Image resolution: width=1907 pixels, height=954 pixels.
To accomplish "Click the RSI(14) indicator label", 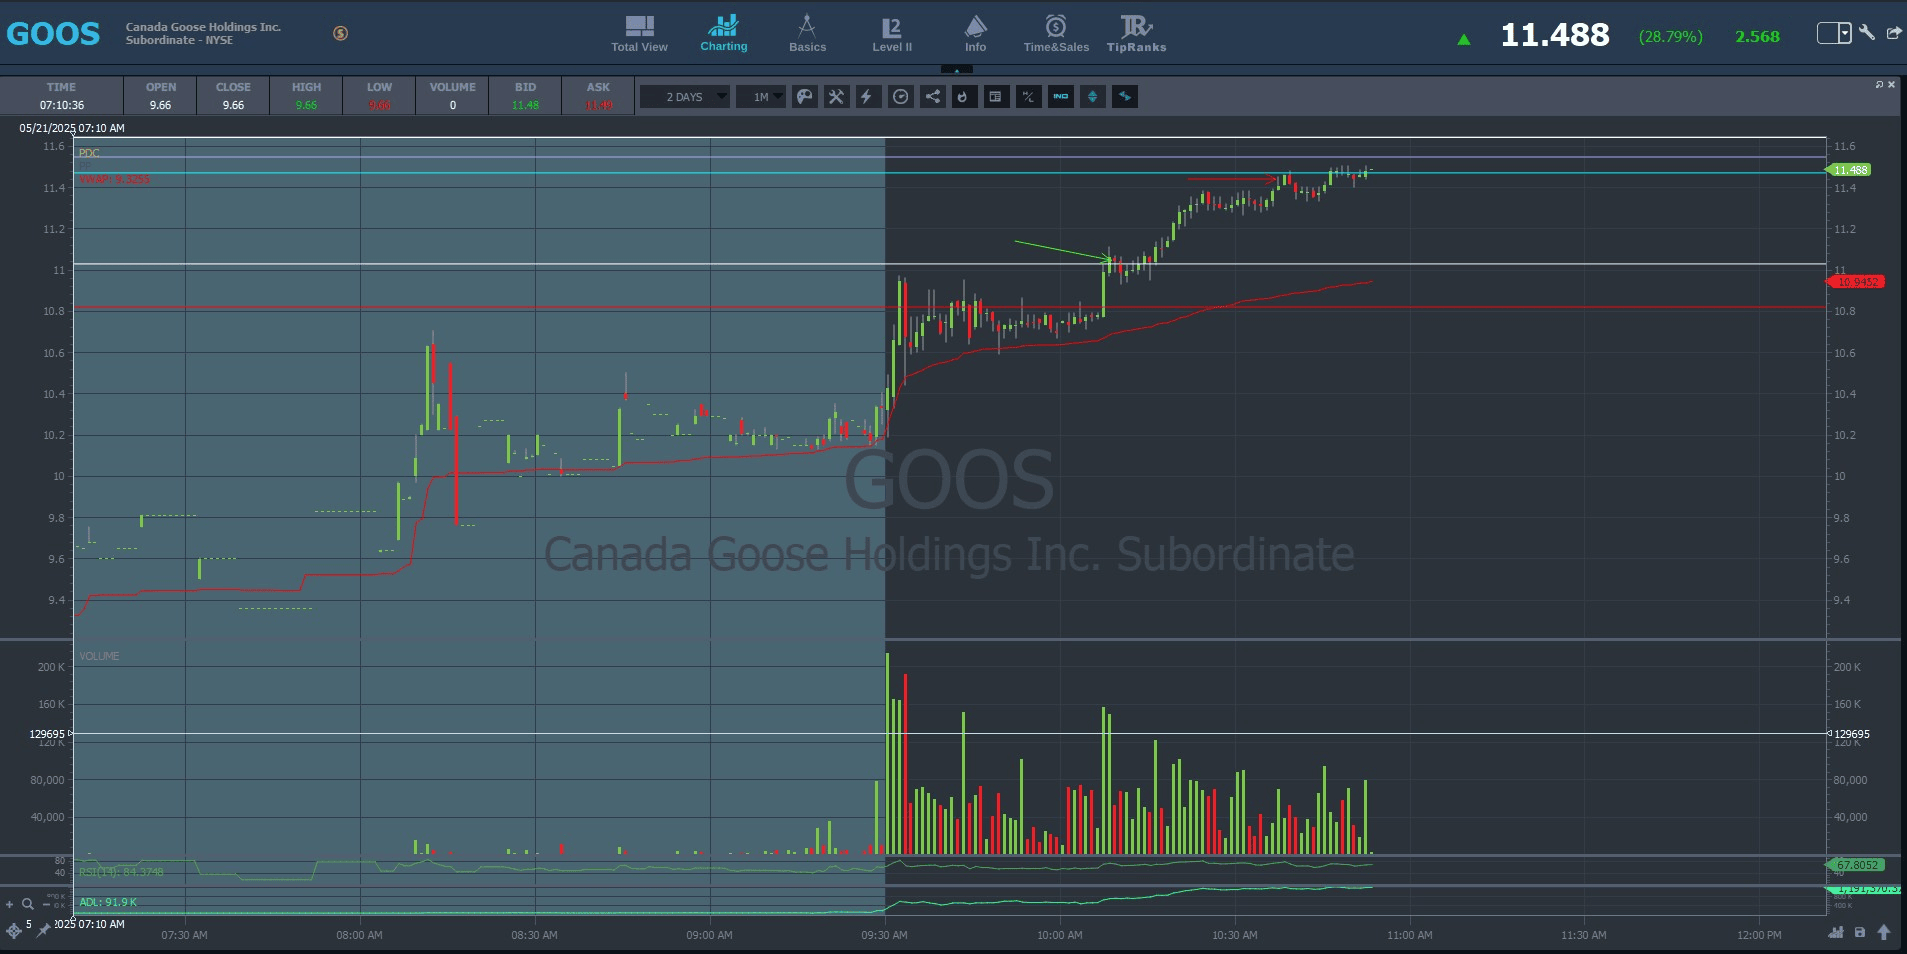I will pos(121,872).
